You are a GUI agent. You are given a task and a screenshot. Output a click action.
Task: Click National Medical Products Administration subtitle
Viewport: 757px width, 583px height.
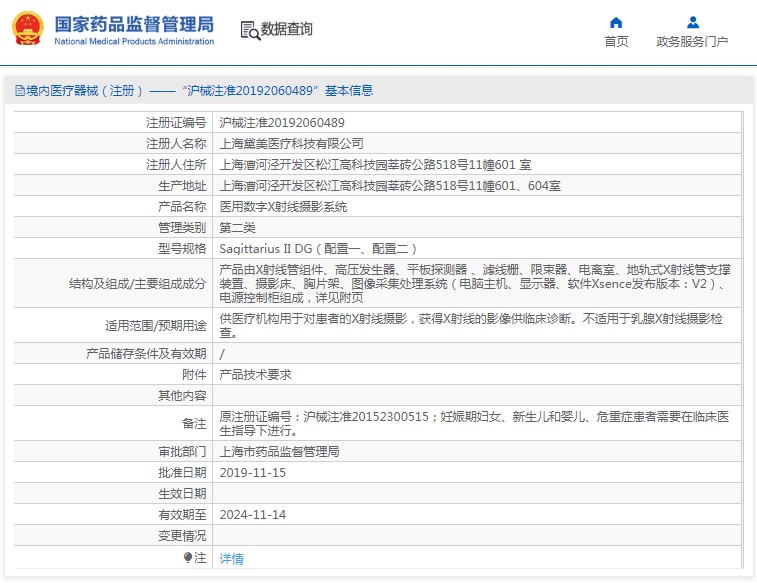tap(134, 42)
